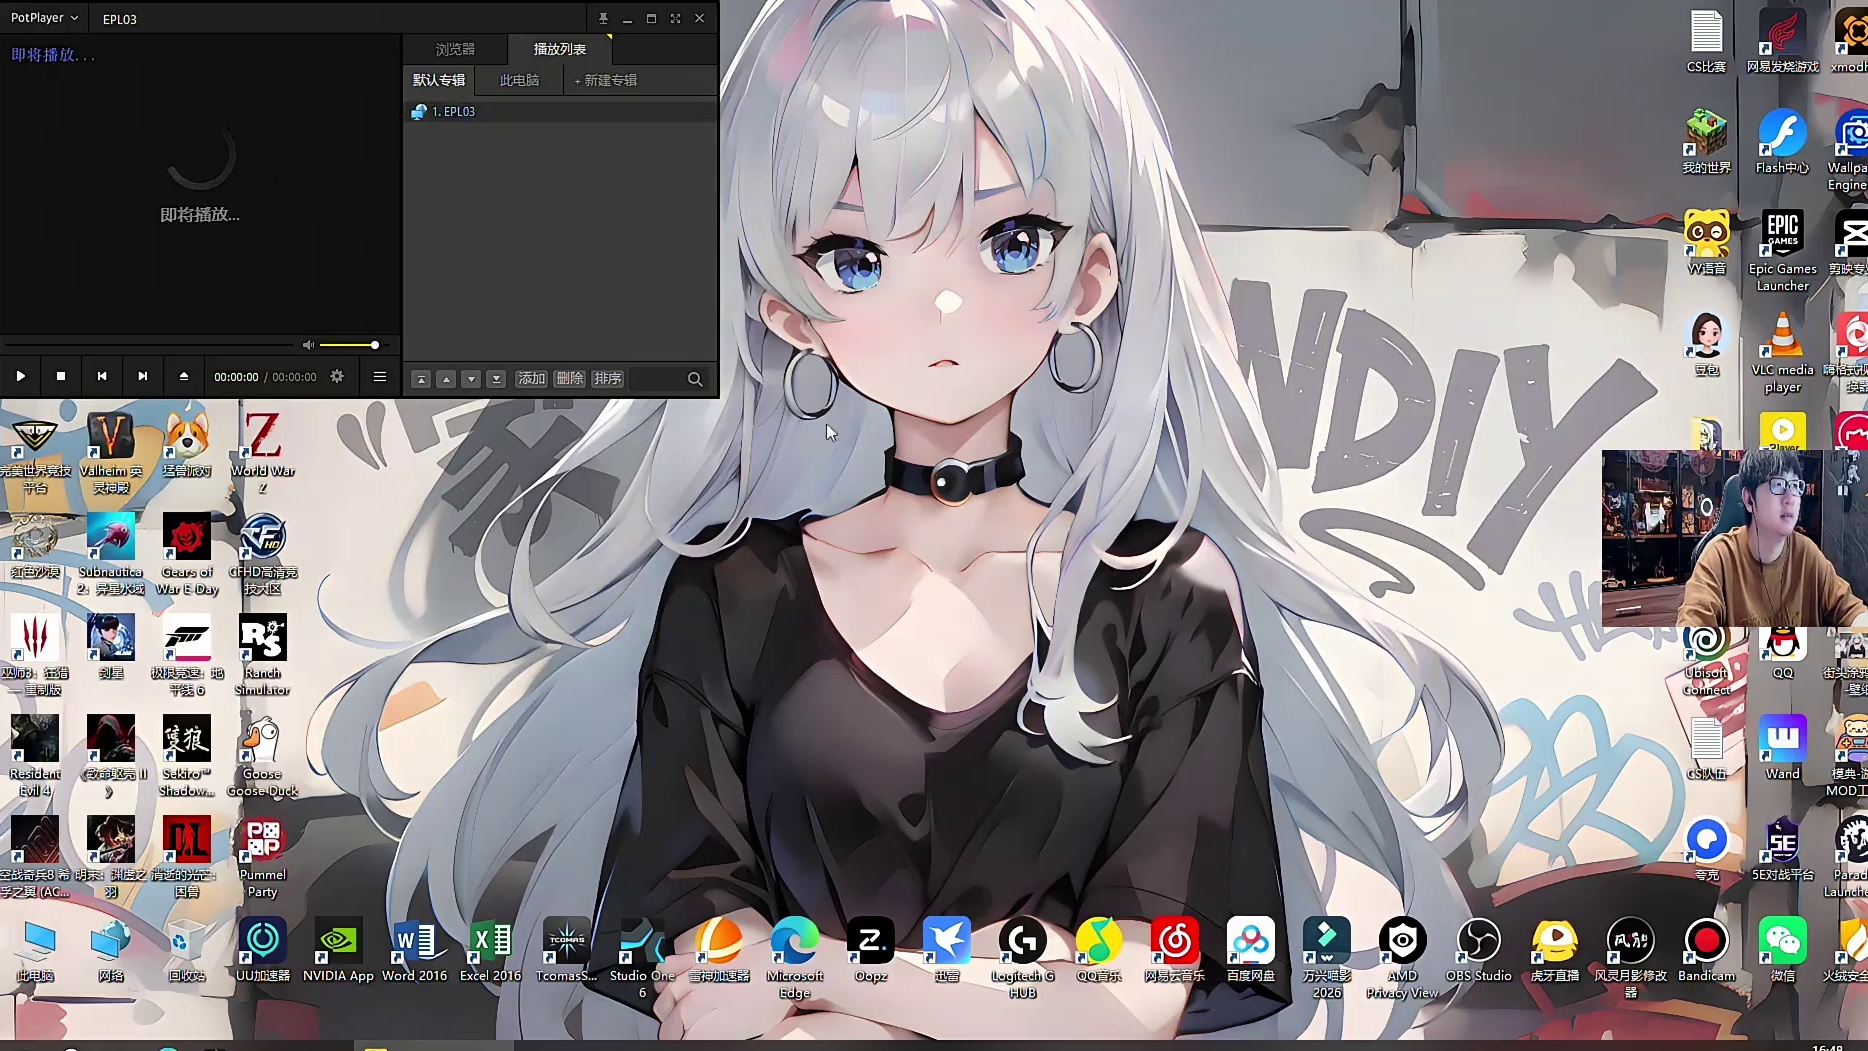1868x1051 pixels.
Task: Open PotPlayer control panel gear
Action: (337, 376)
